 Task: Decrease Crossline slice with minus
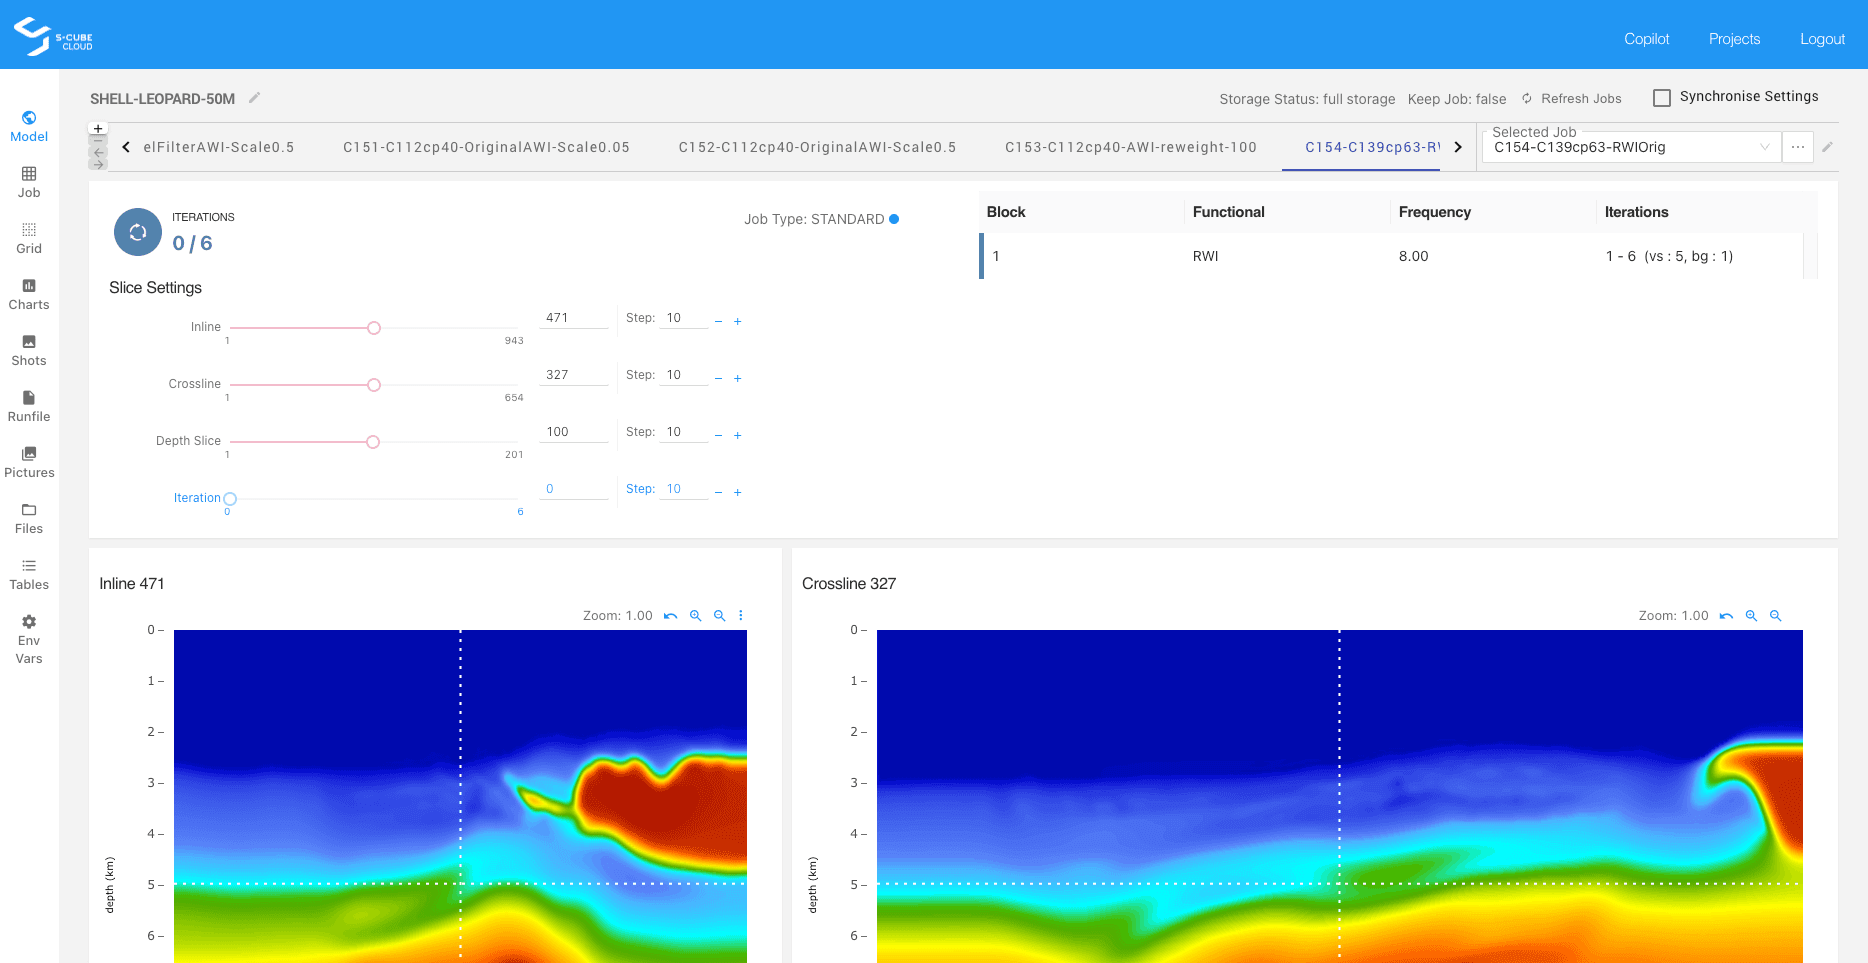point(718,379)
